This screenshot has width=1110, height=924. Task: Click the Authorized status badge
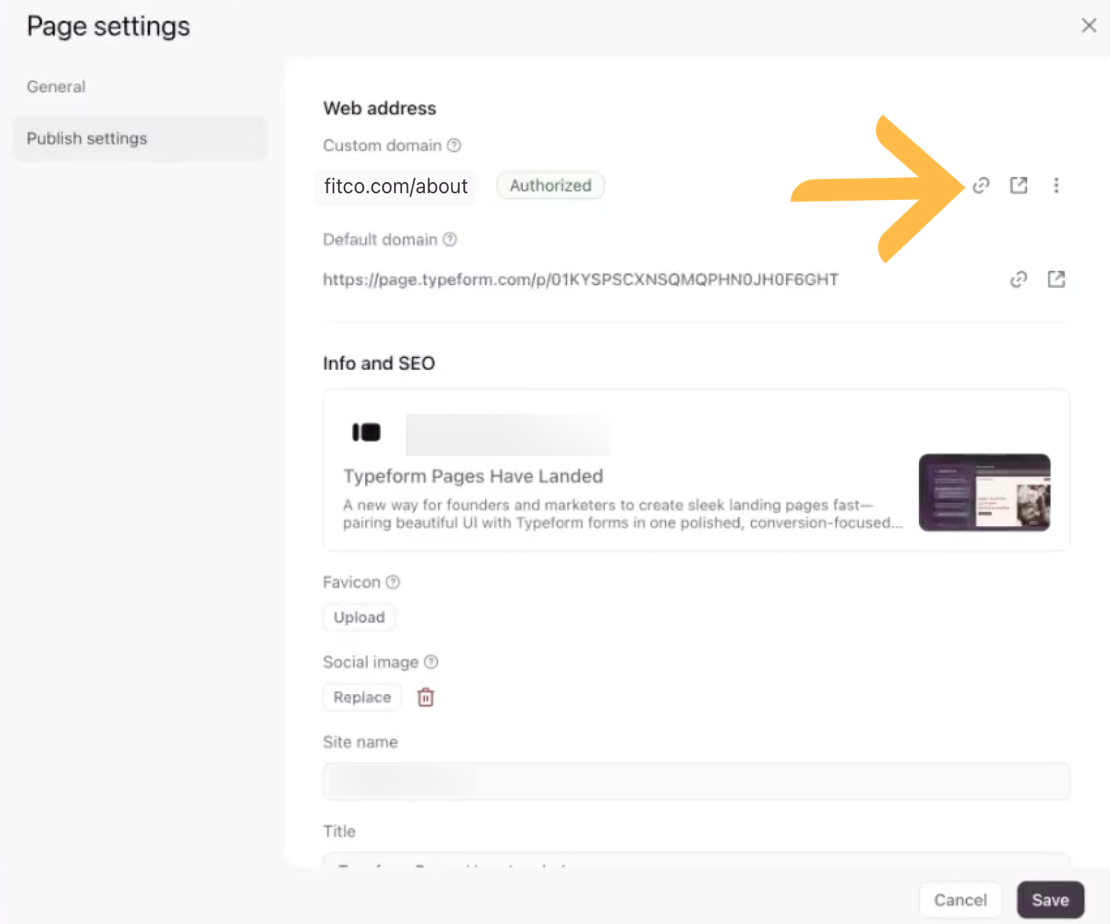tap(550, 186)
